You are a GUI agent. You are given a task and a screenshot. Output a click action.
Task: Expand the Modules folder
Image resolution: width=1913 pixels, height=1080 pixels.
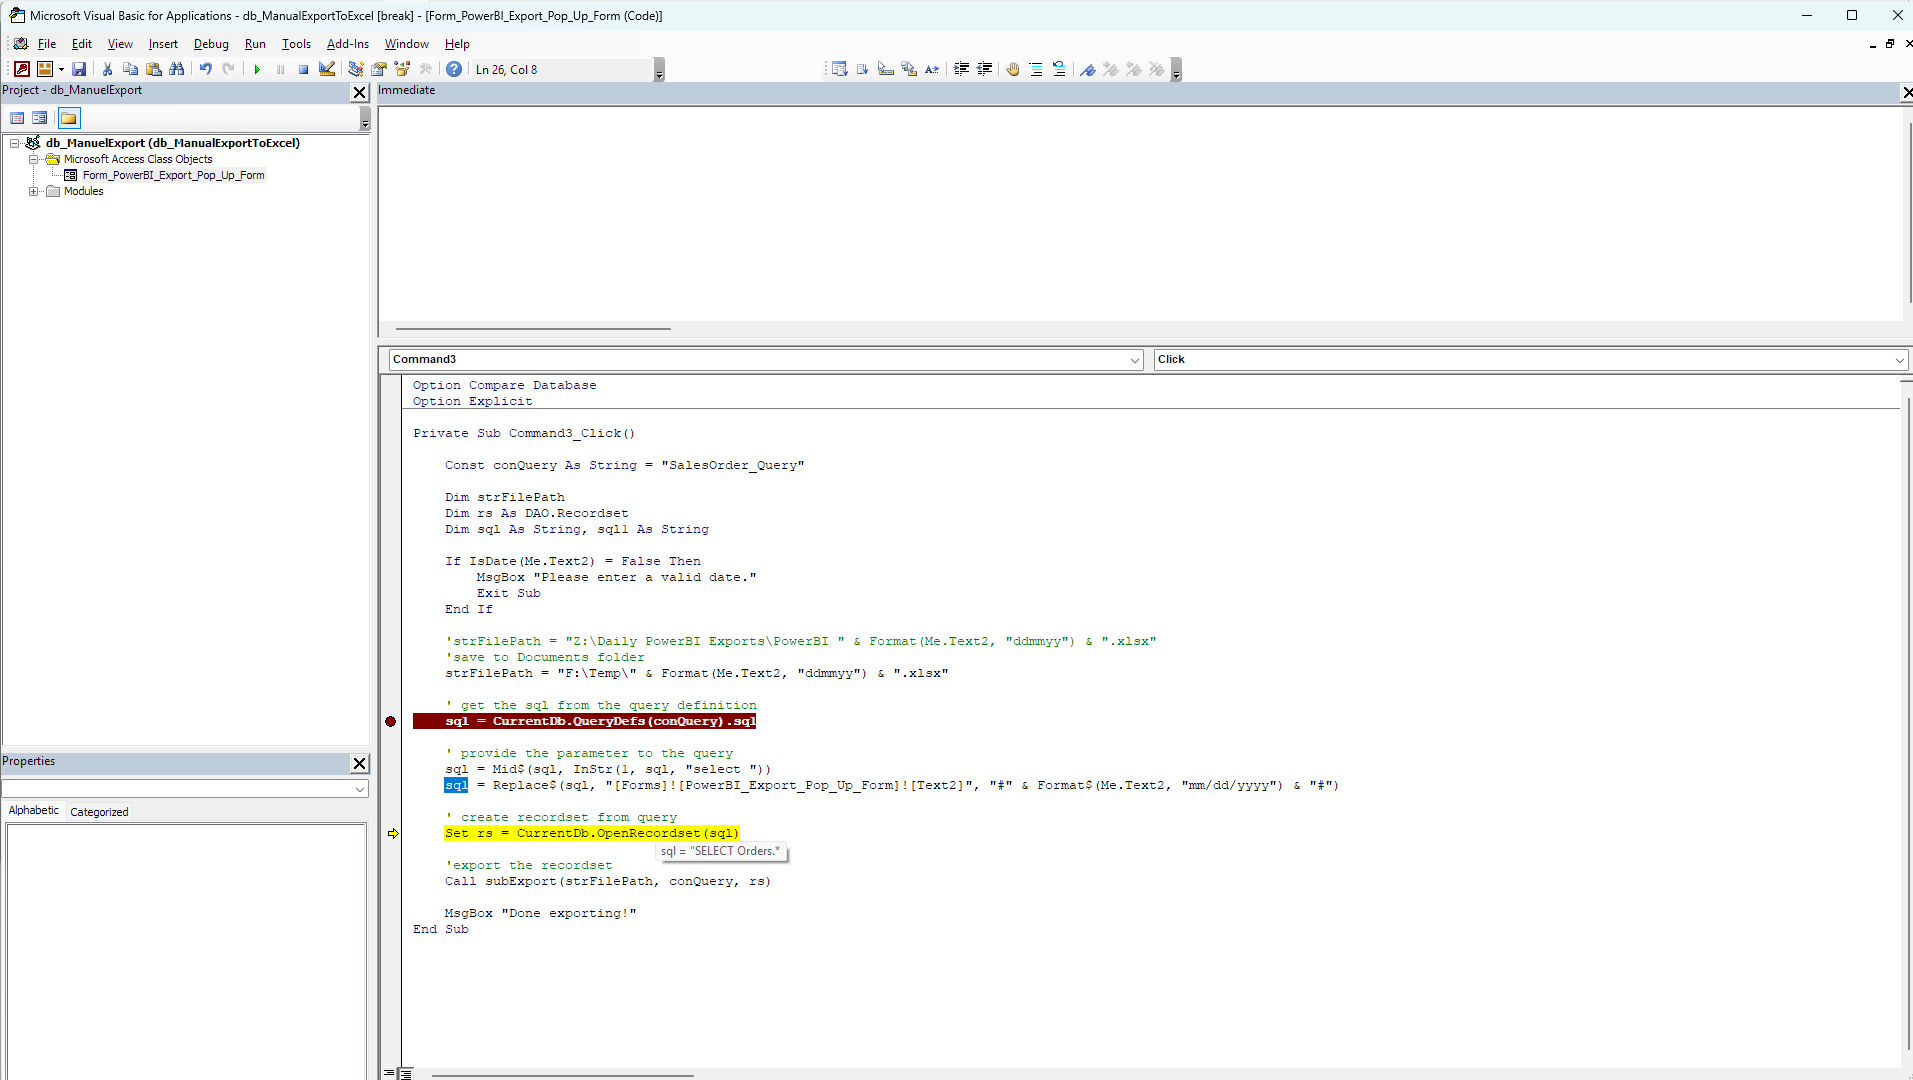pyautogui.click(x=33, y=191)
